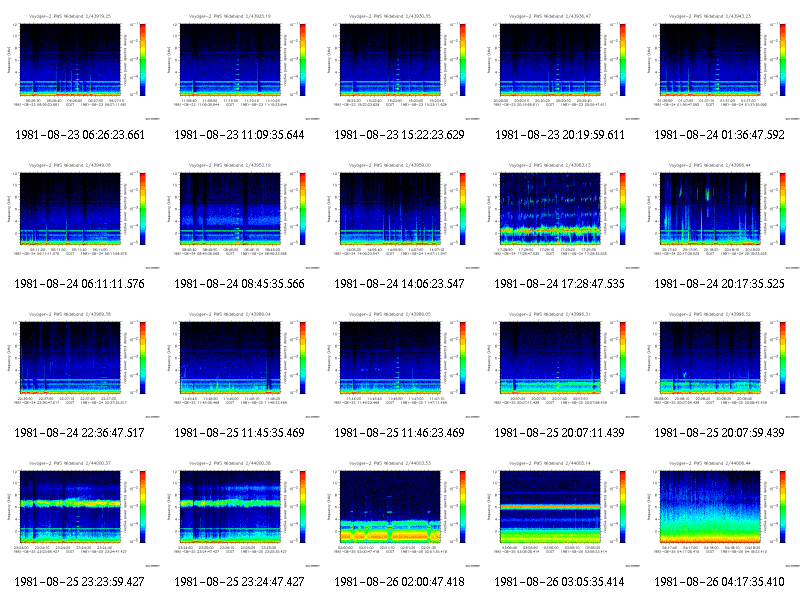
Task: Click caption text 1981-08-24 14:06:23.547
Action: (399, 284)
